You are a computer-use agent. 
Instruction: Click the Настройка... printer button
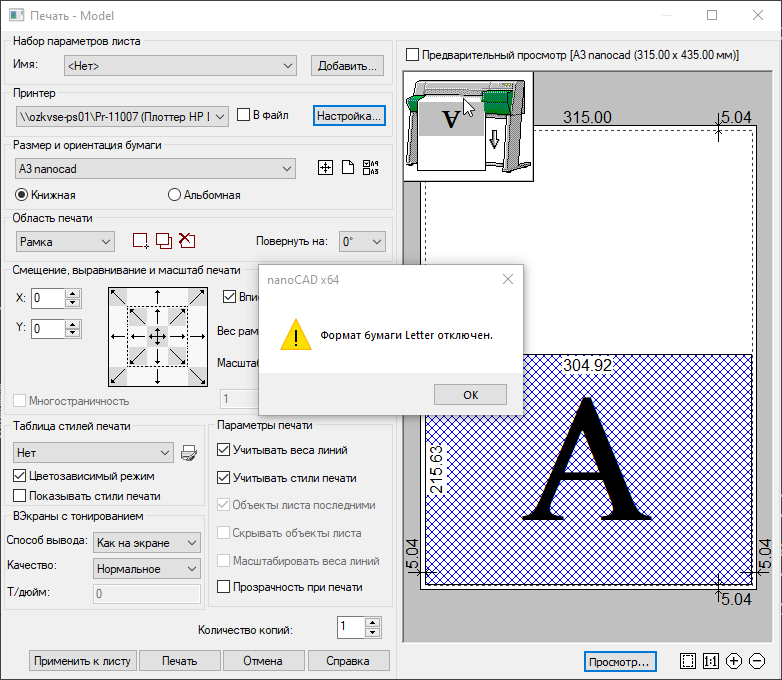click(348, 116)
